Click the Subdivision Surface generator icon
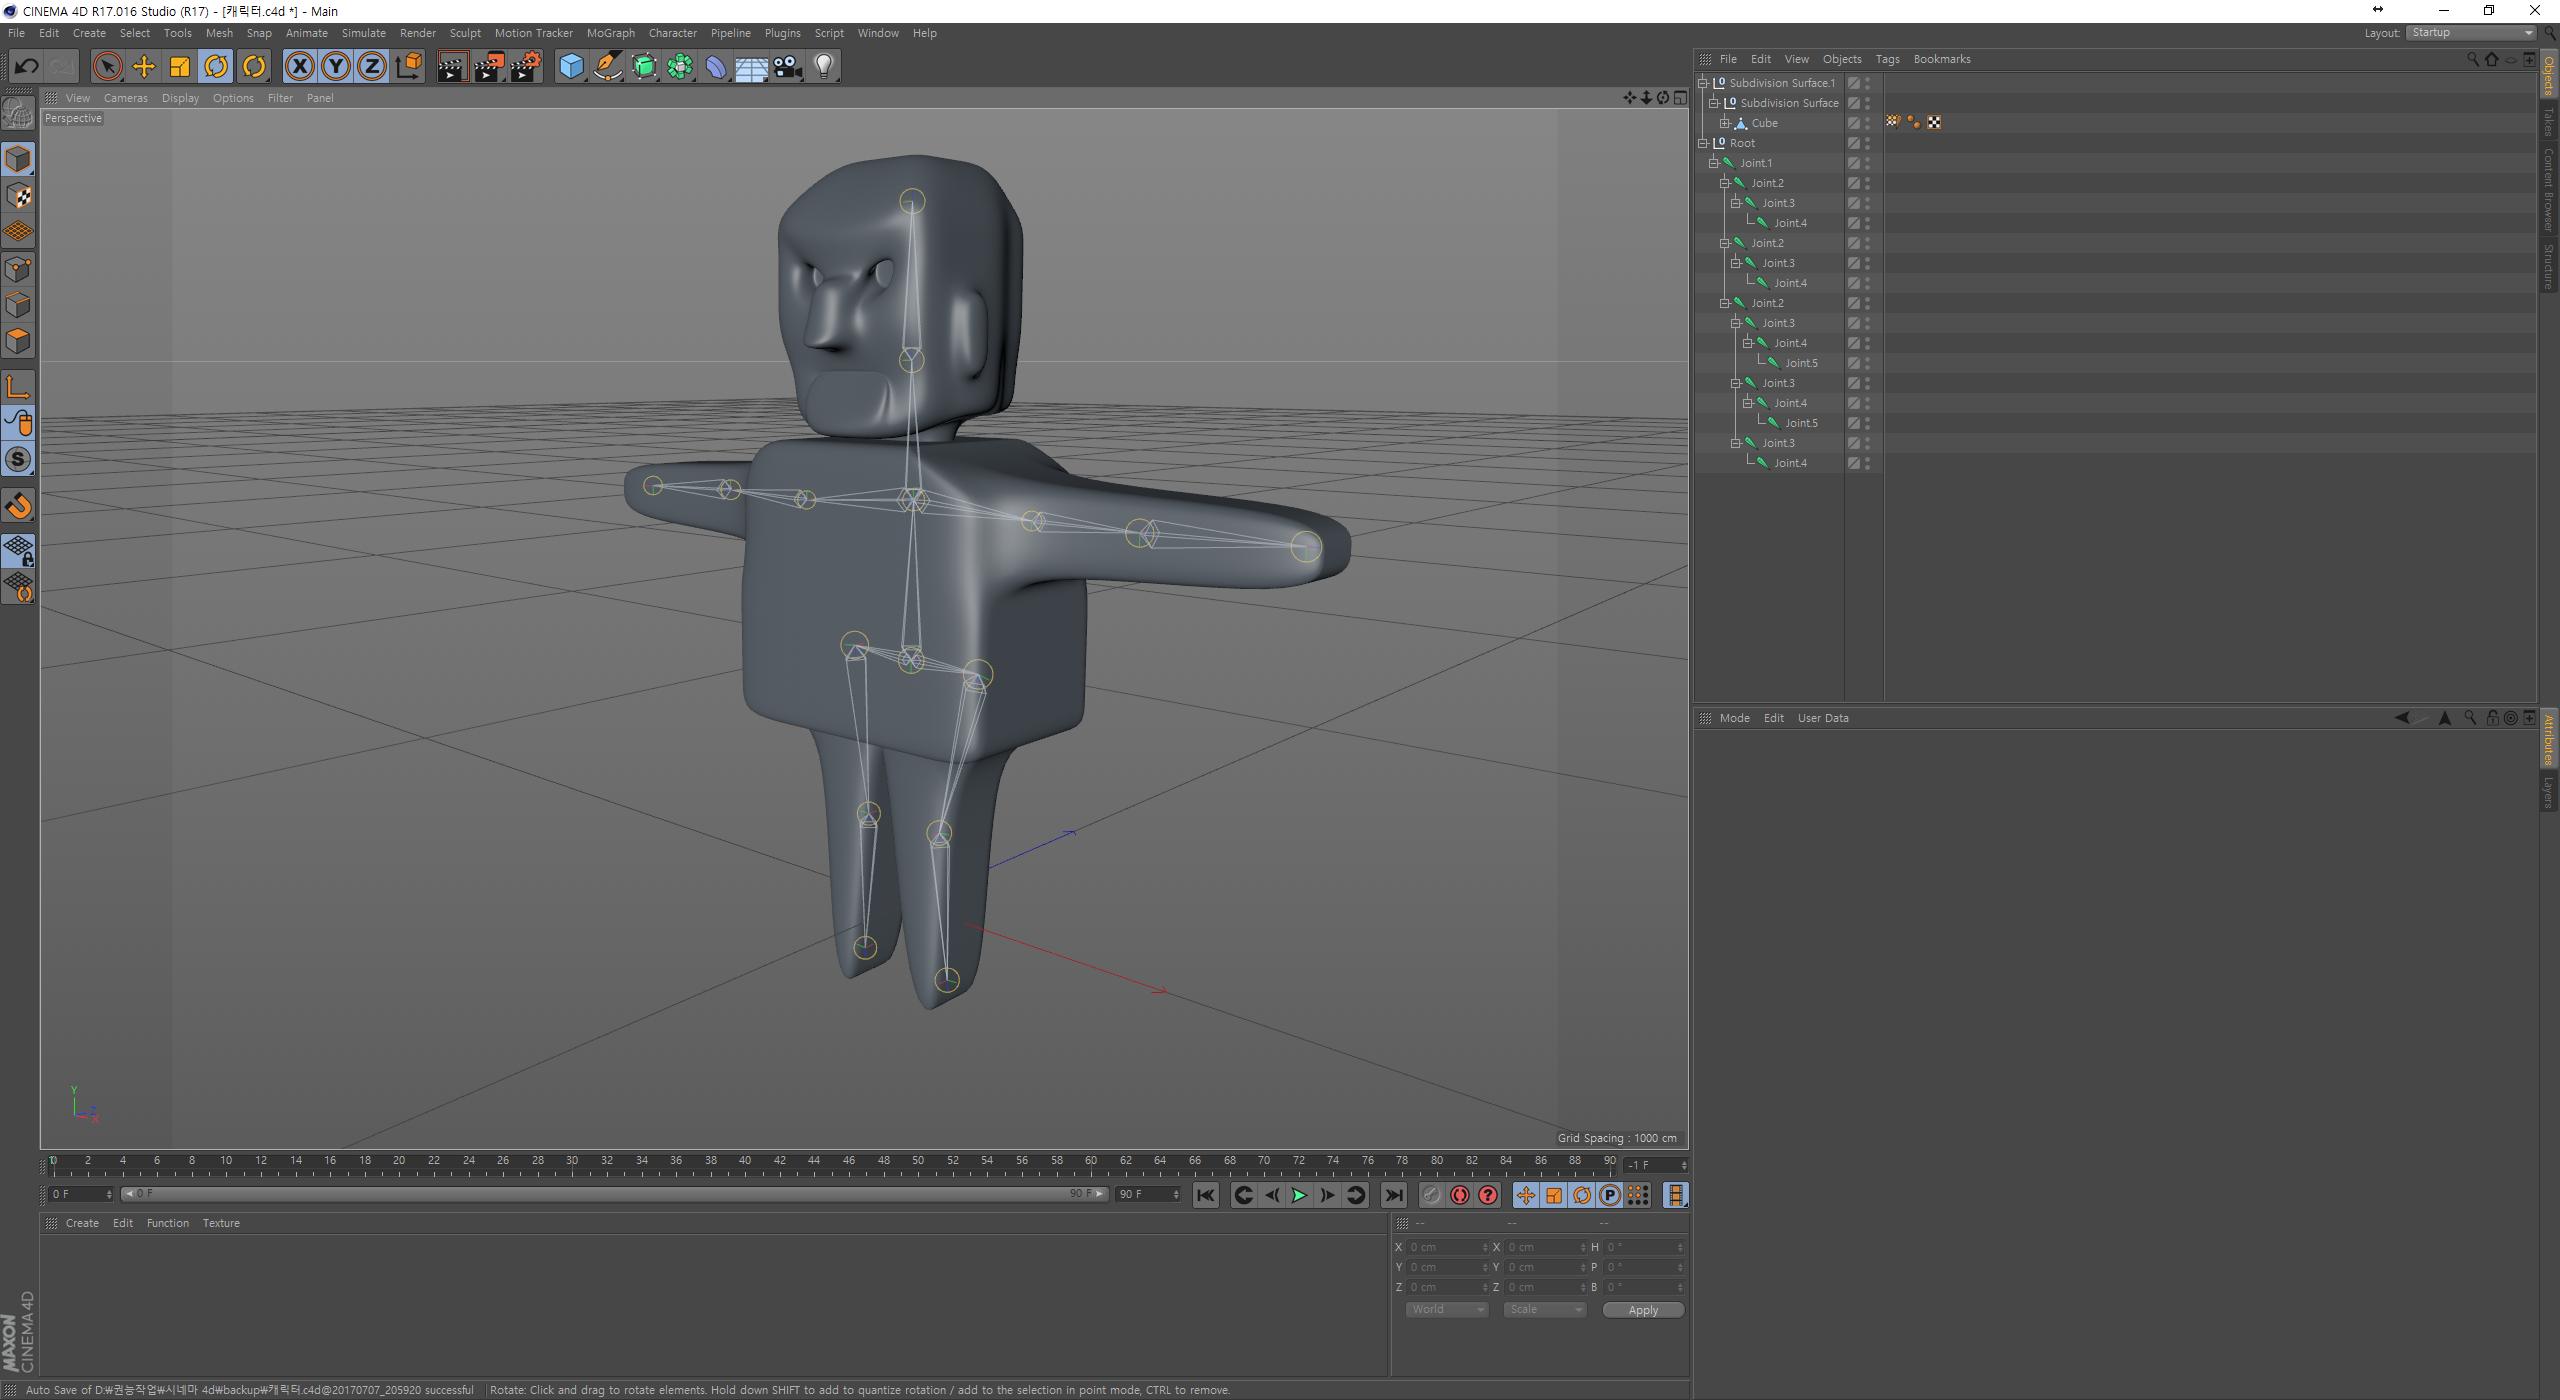 pos(644,67)
